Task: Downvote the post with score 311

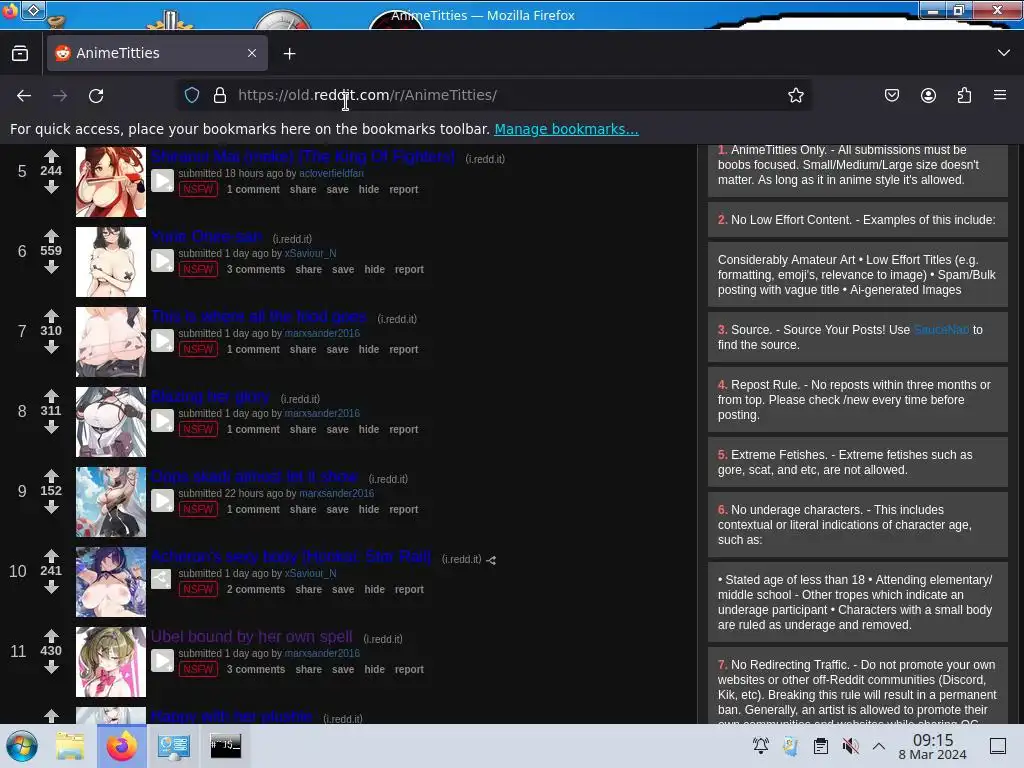Action: click(x=51, y=427)
